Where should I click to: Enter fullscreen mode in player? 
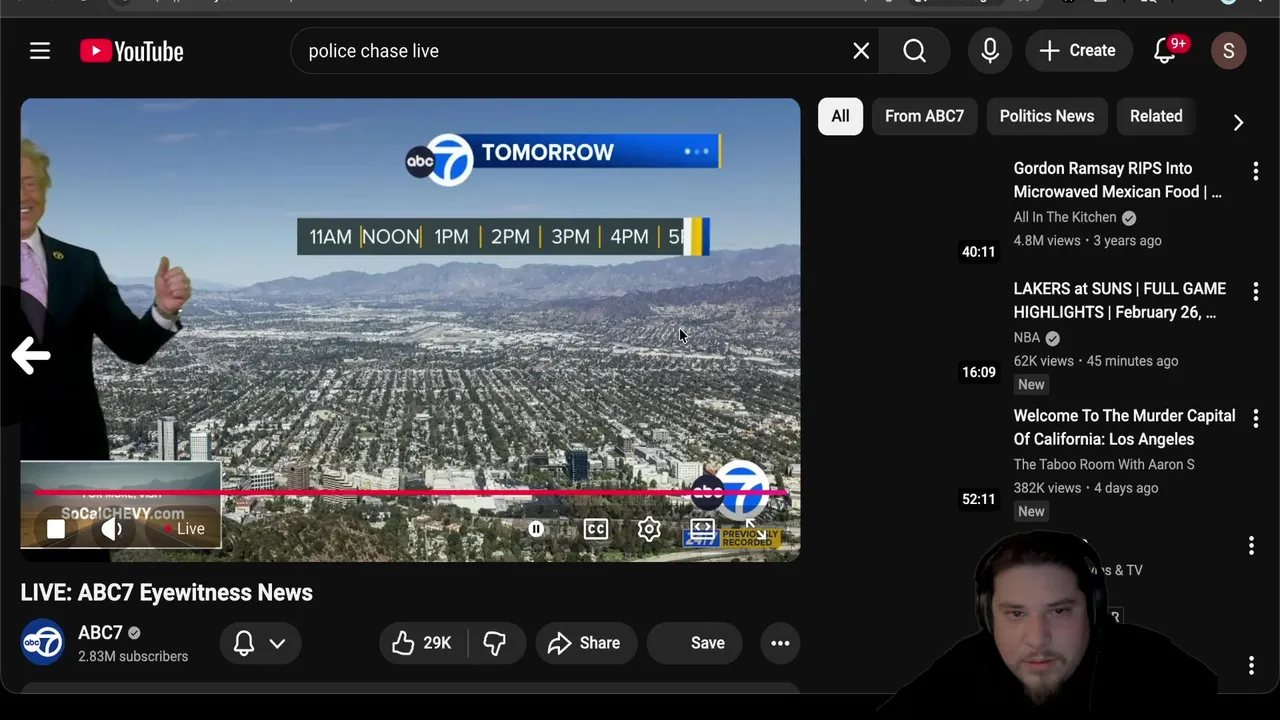(x=756, y=529)
